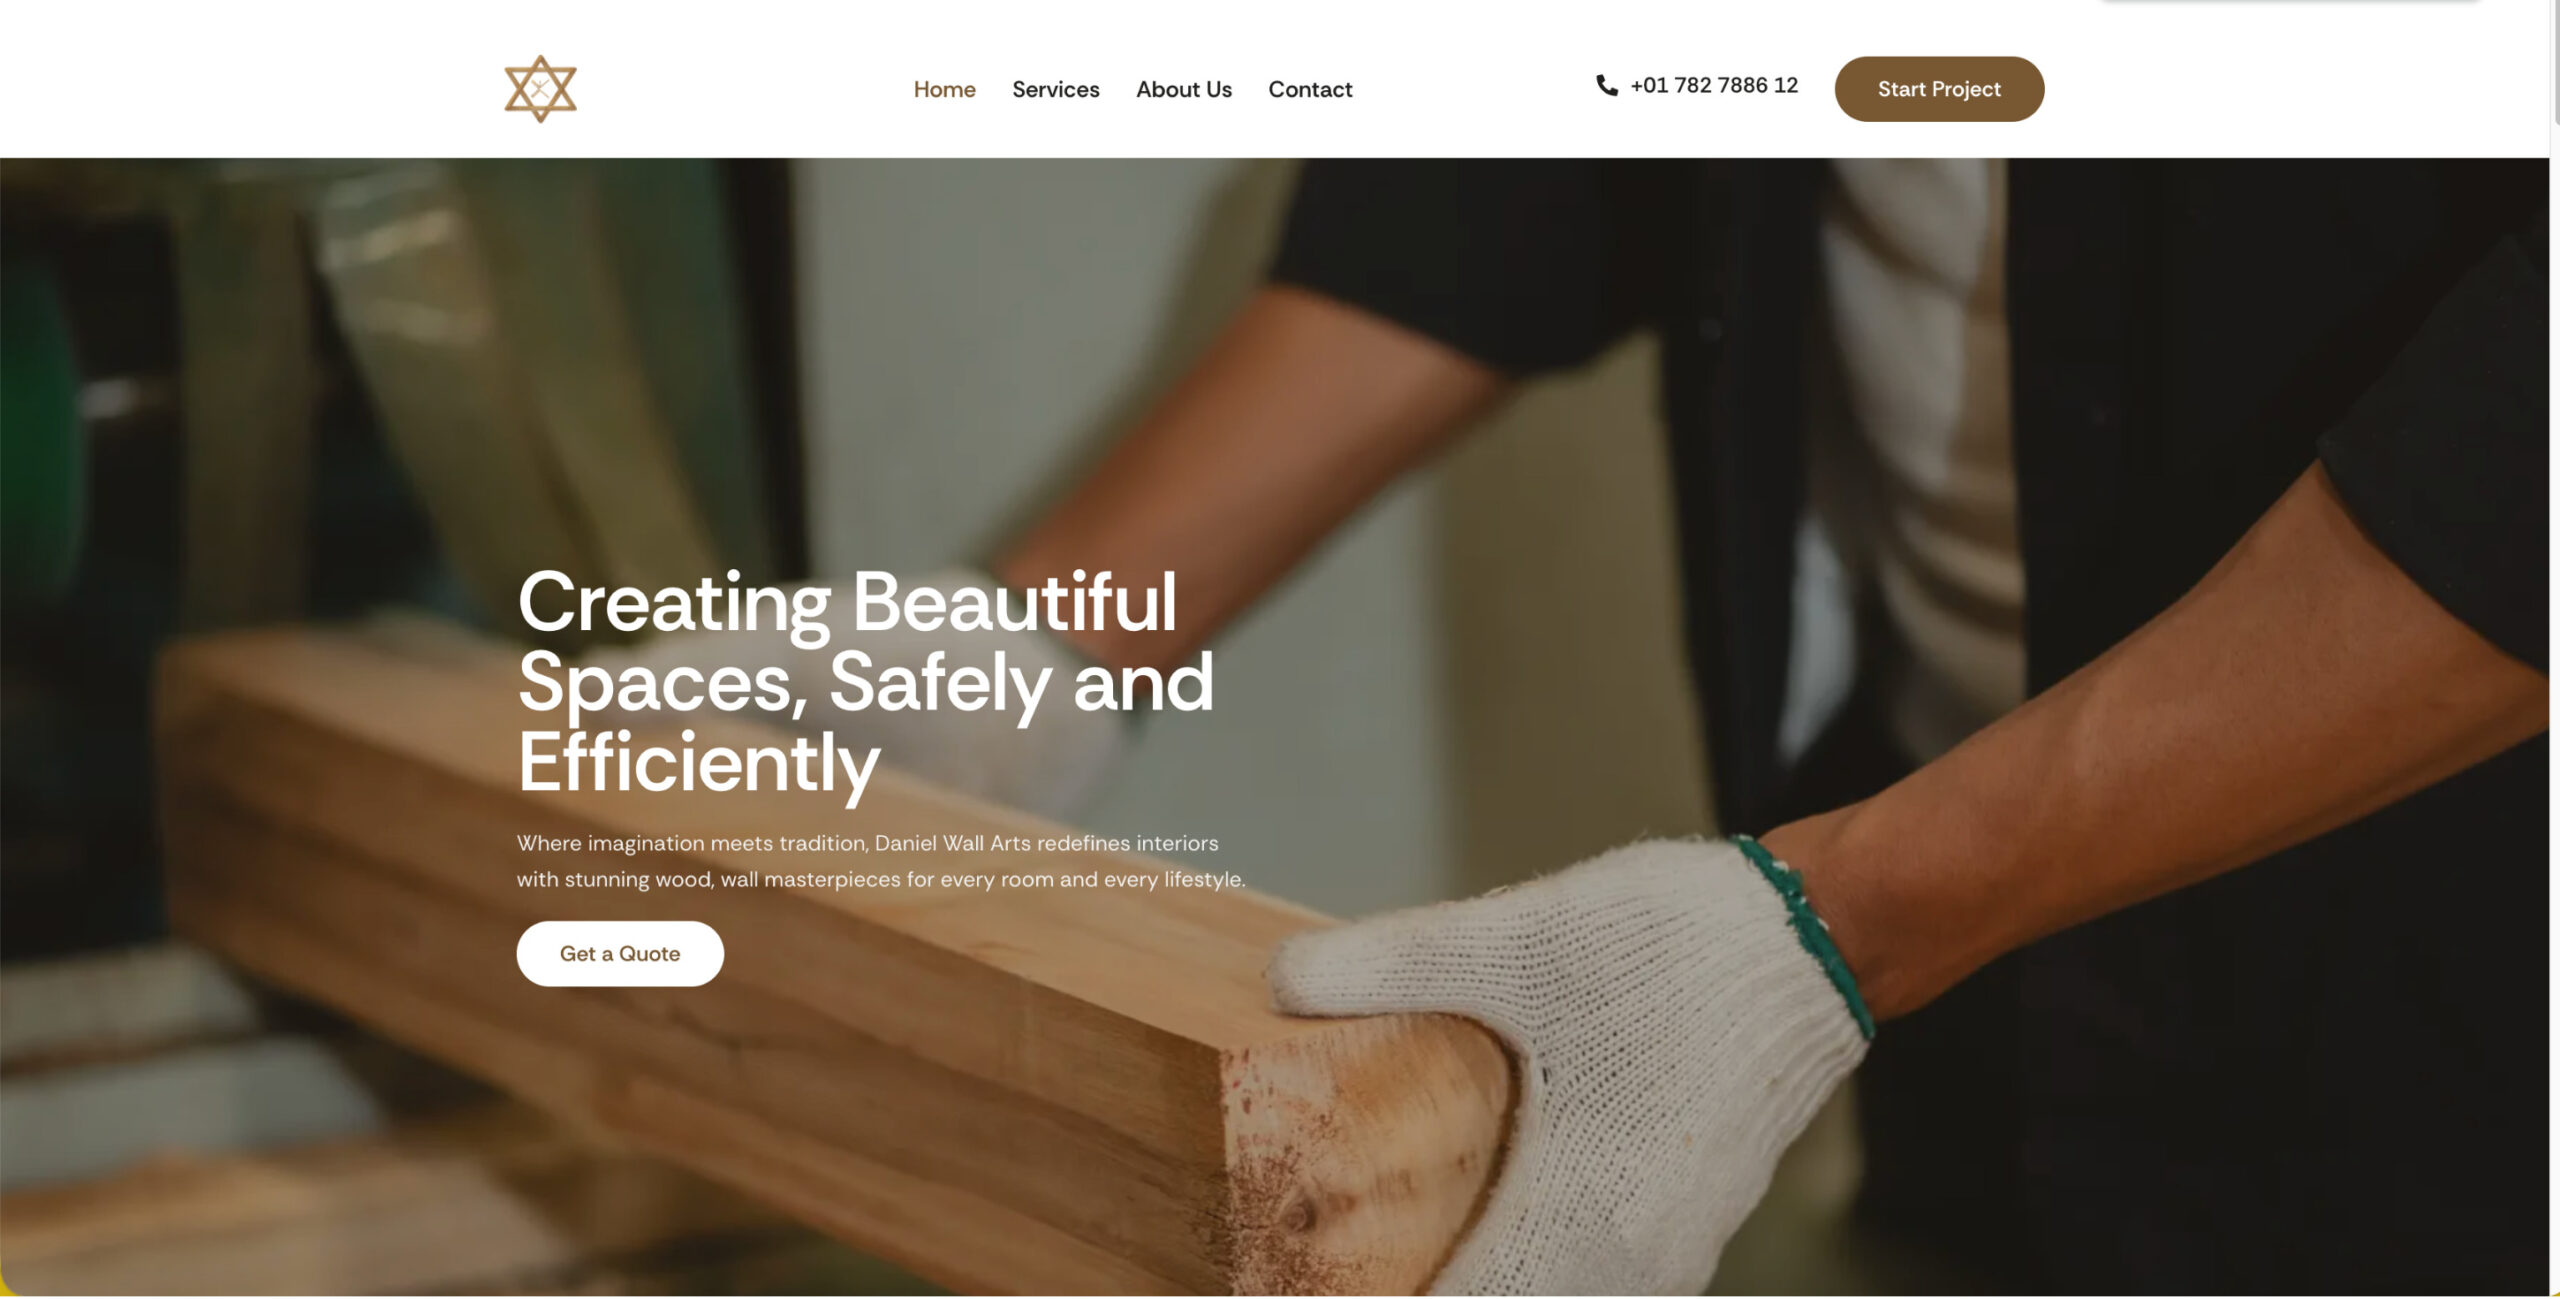
Task: Open the About Us page
Action: (x=1183, y=89)
